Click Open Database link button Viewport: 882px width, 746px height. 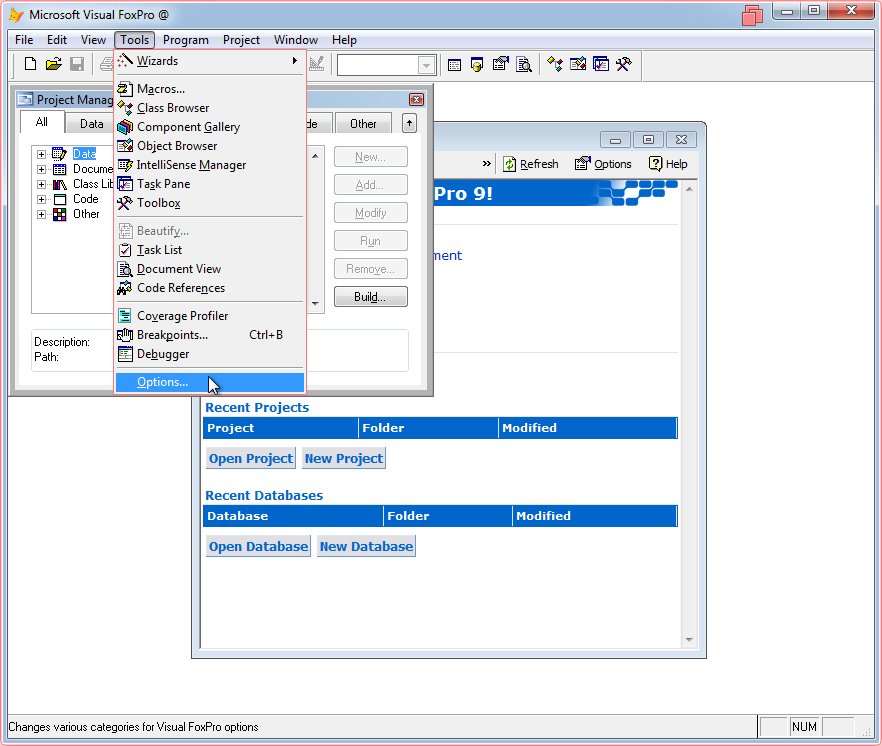[x=258, y=546]
